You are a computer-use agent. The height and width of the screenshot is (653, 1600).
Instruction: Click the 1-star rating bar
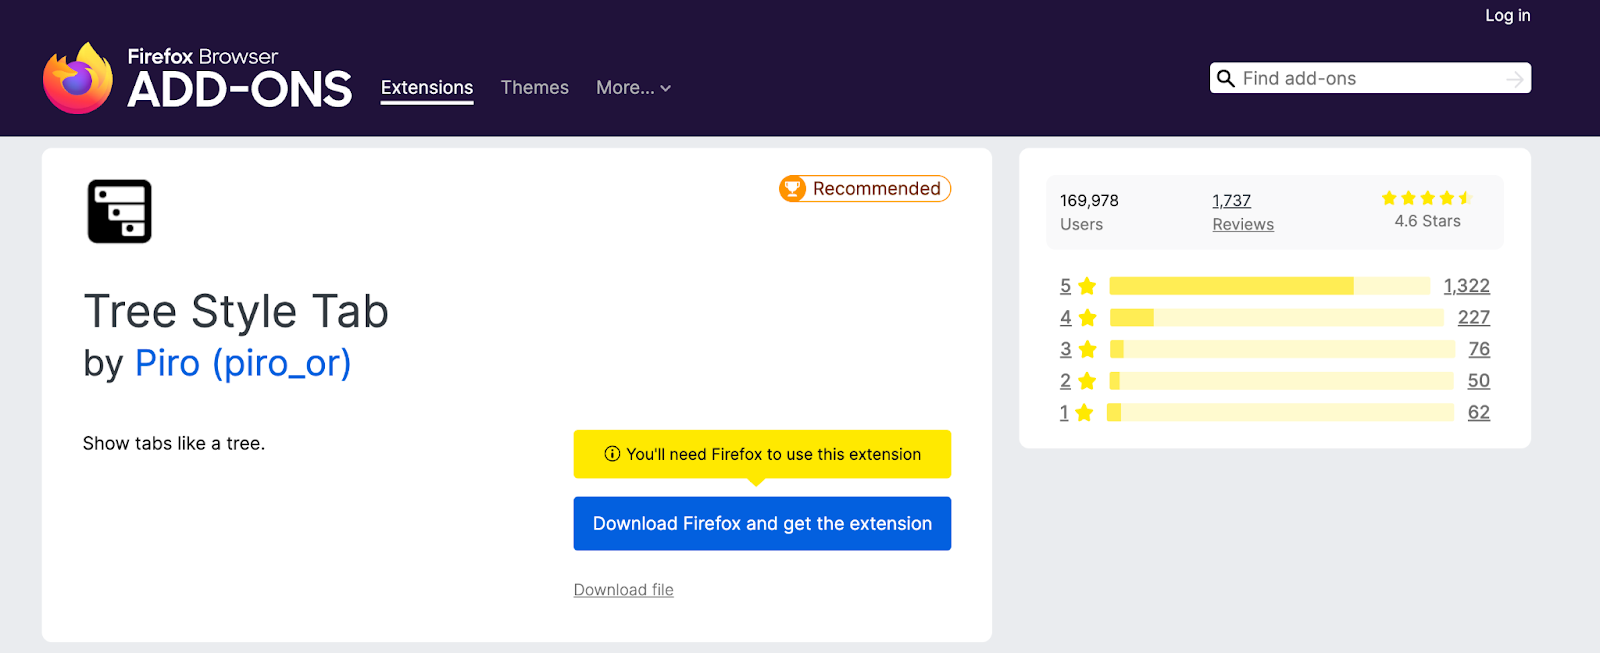[x=1281, y=413]
